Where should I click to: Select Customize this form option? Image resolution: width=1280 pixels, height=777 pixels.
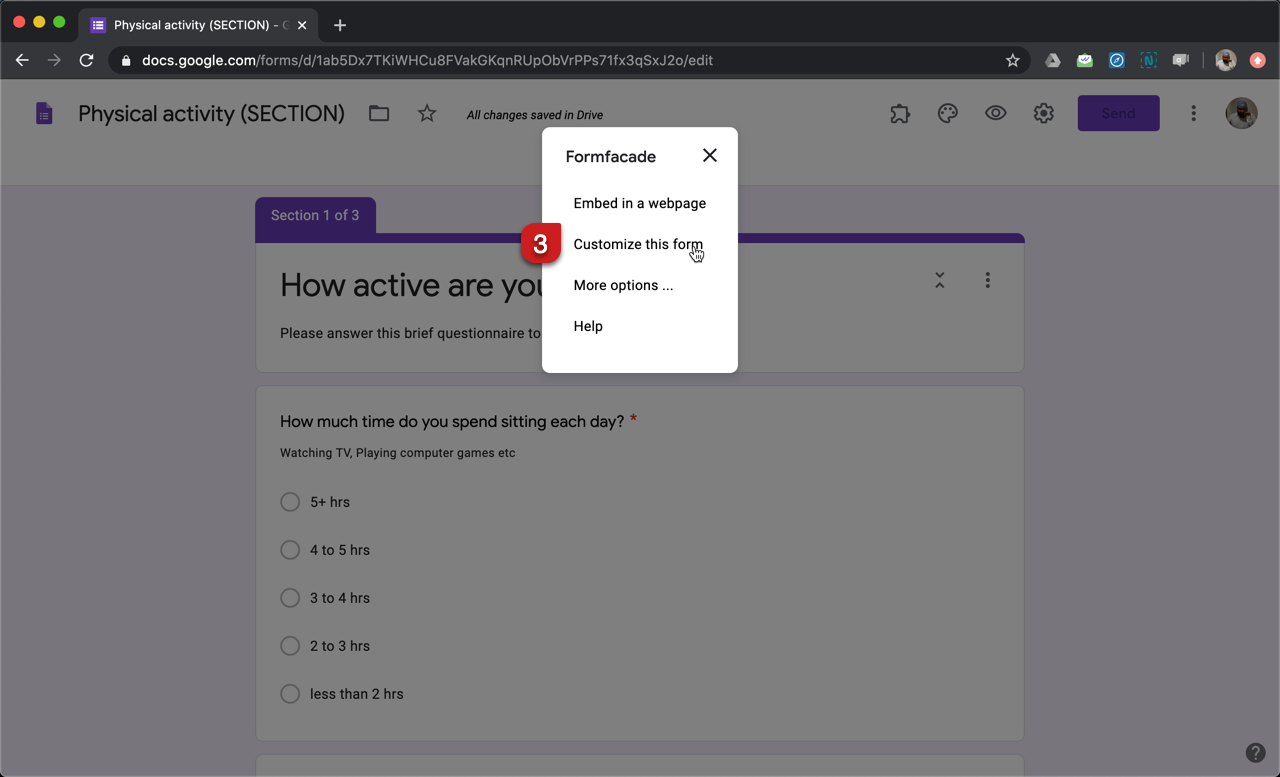pos(637,244)
